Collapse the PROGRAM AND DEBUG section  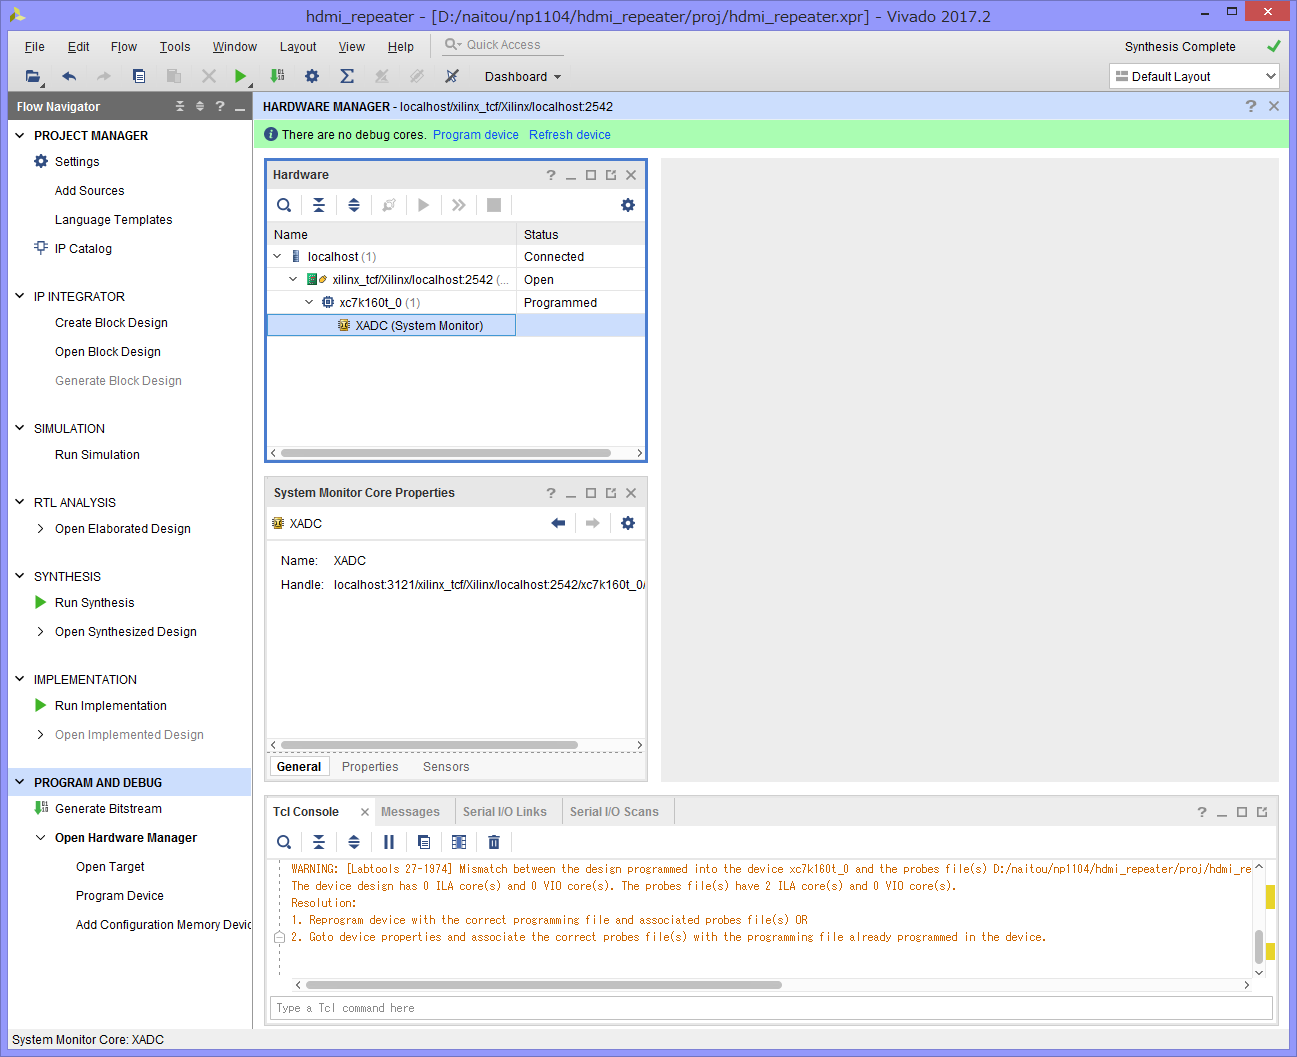point(19,782)
